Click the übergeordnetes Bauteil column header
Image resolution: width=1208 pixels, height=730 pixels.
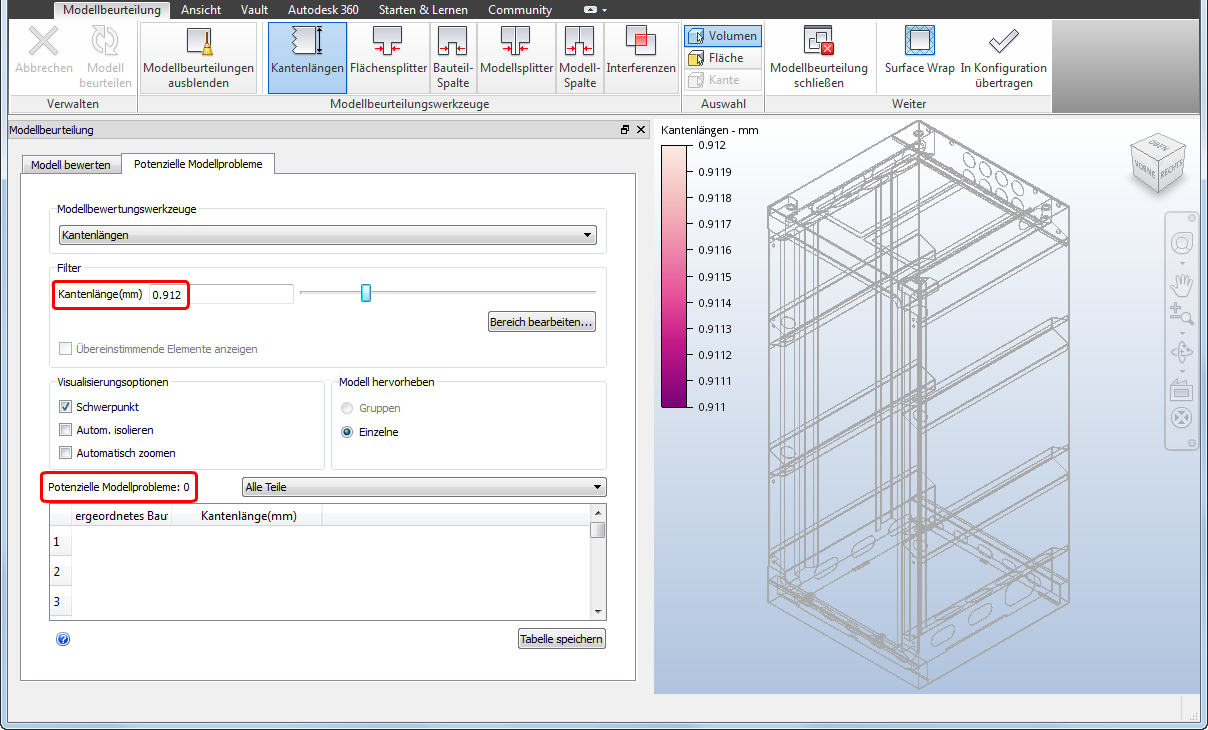(122, 516)
